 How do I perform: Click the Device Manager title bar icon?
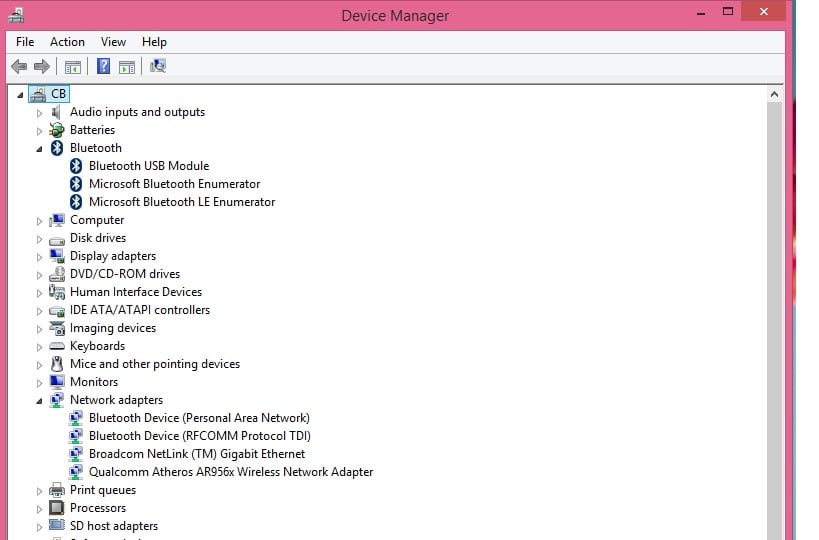(x=16, y=16)
